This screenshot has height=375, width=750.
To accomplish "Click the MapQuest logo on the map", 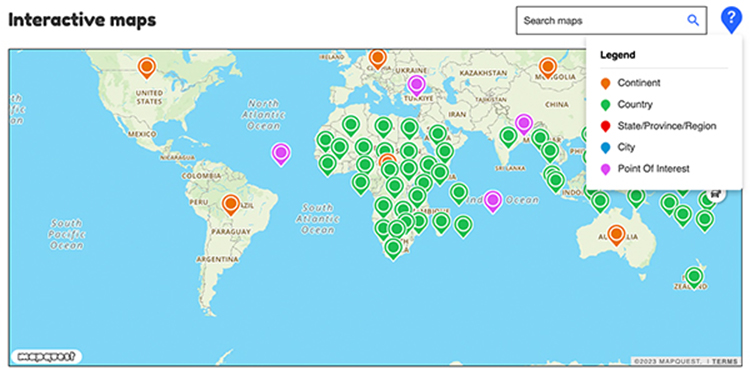I will 46,356.
